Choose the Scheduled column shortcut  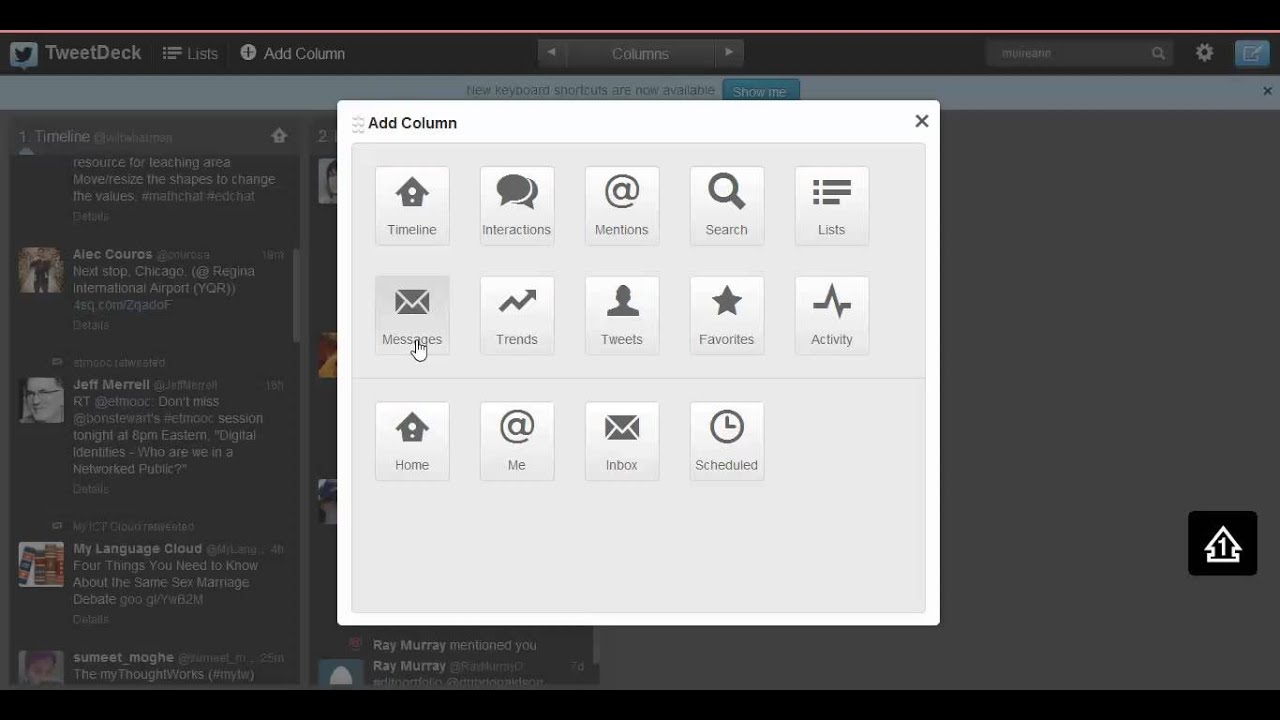[727, 441]
